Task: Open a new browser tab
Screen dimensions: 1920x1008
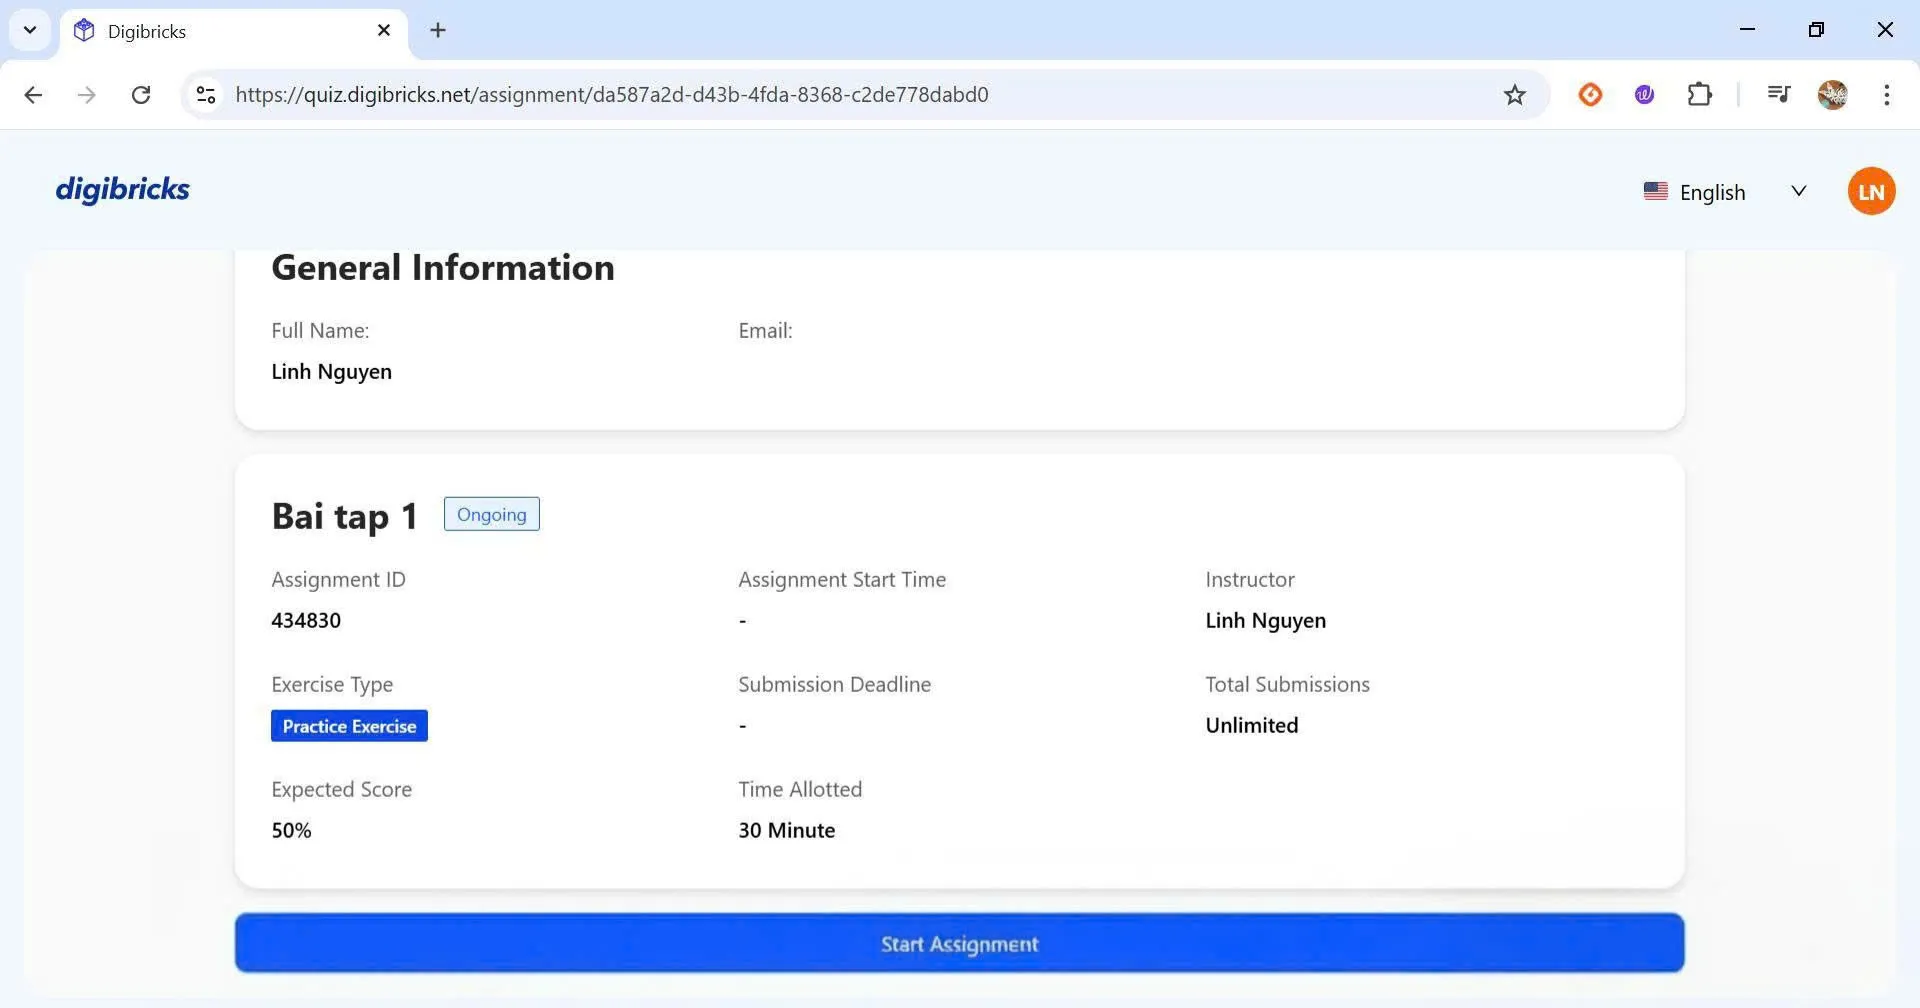Action: 438,31
